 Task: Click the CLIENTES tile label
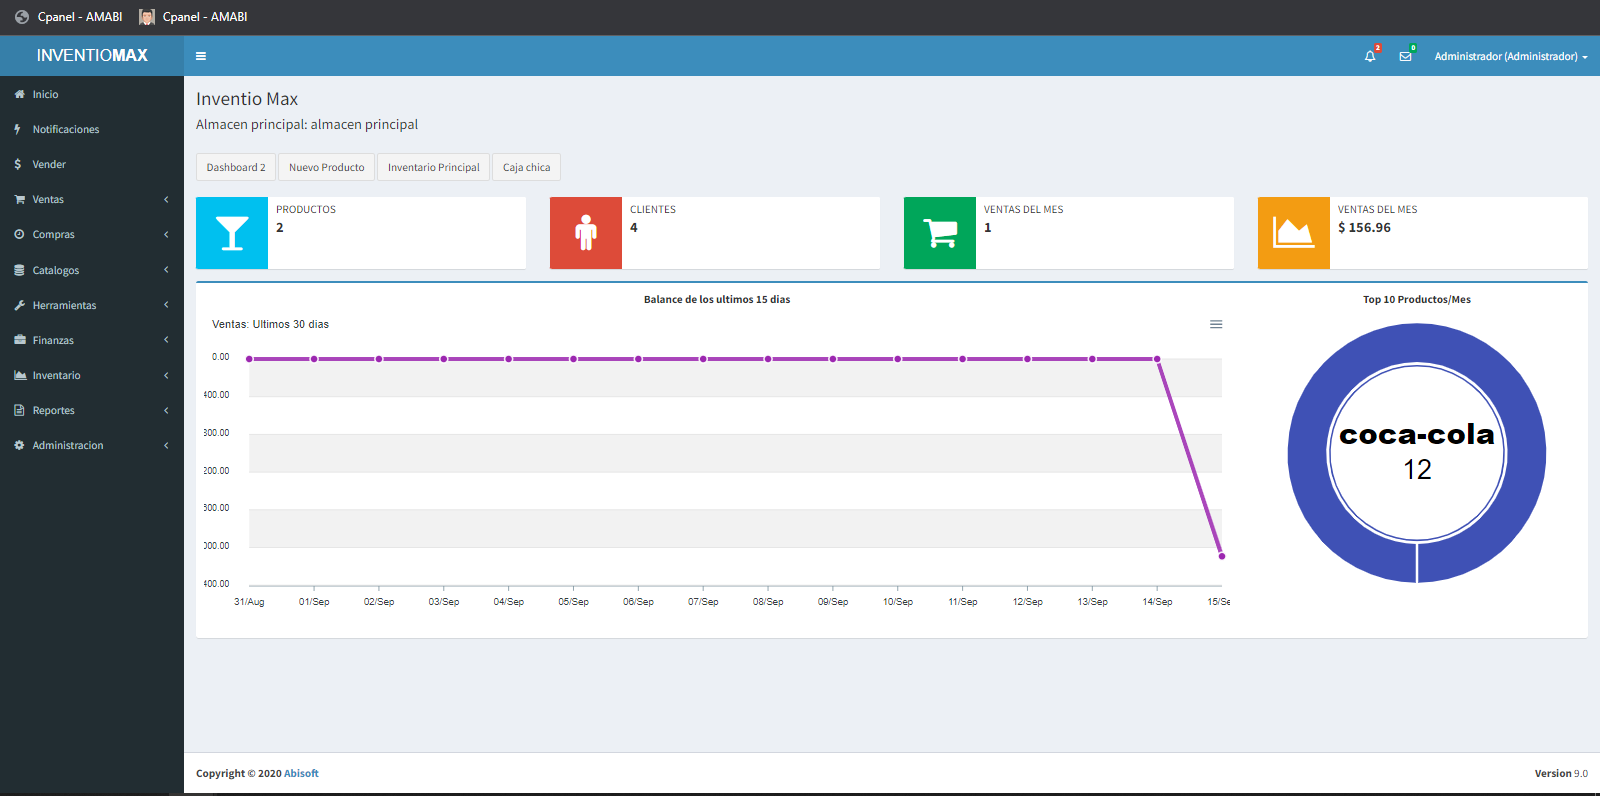coord(653,209)
